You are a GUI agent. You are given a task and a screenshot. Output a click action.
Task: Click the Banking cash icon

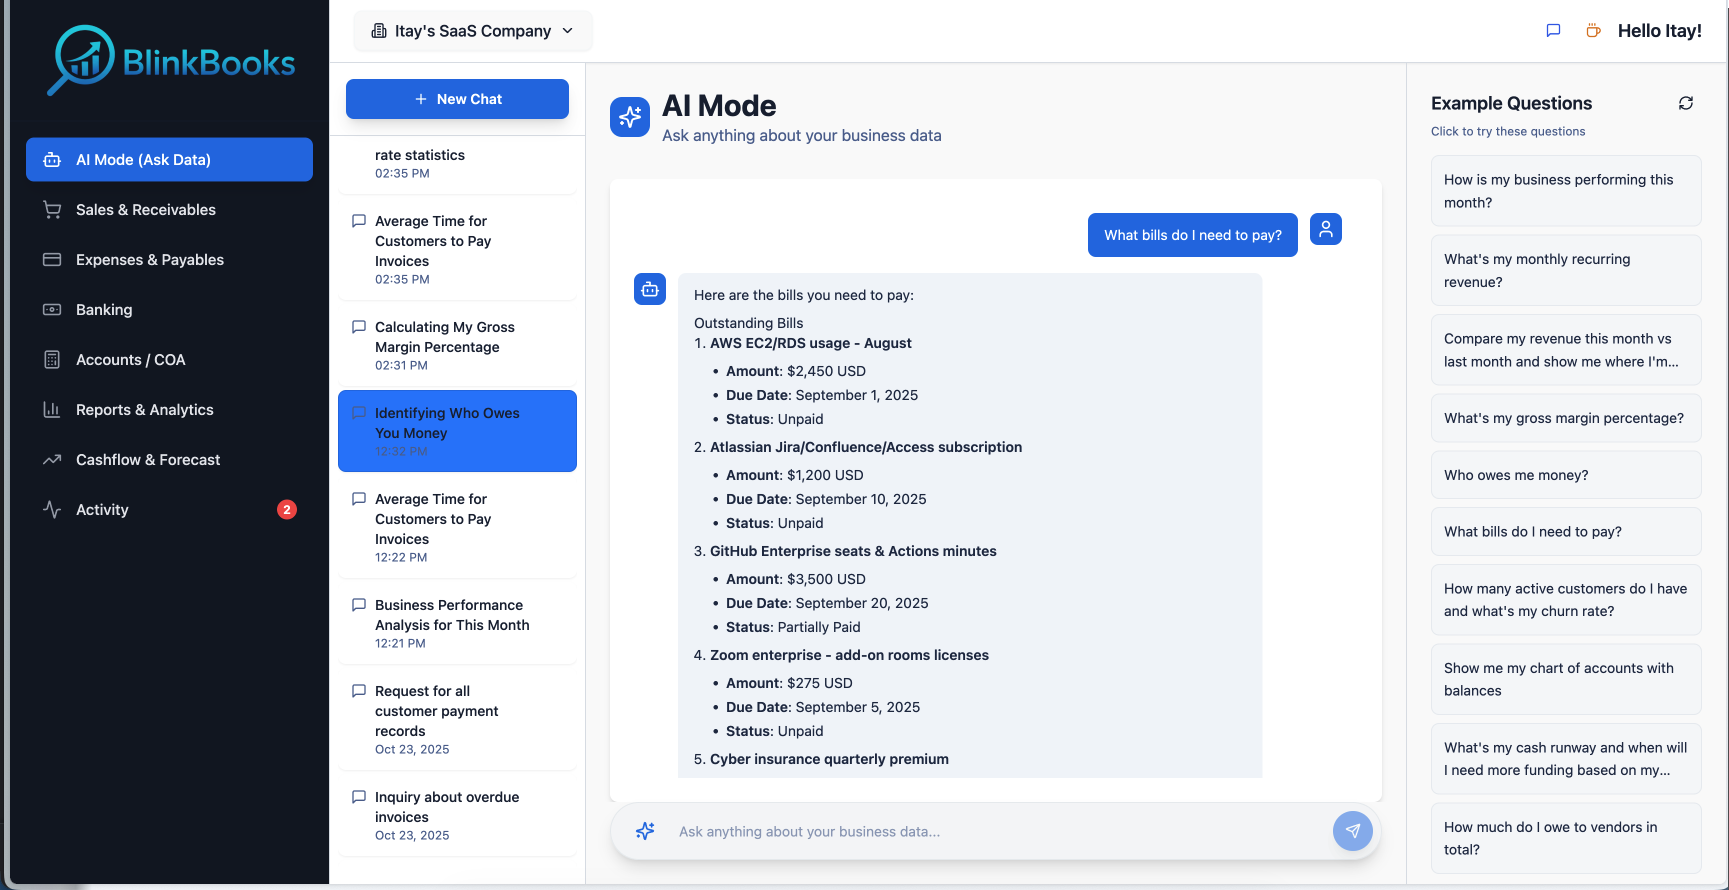click(52, 310)
